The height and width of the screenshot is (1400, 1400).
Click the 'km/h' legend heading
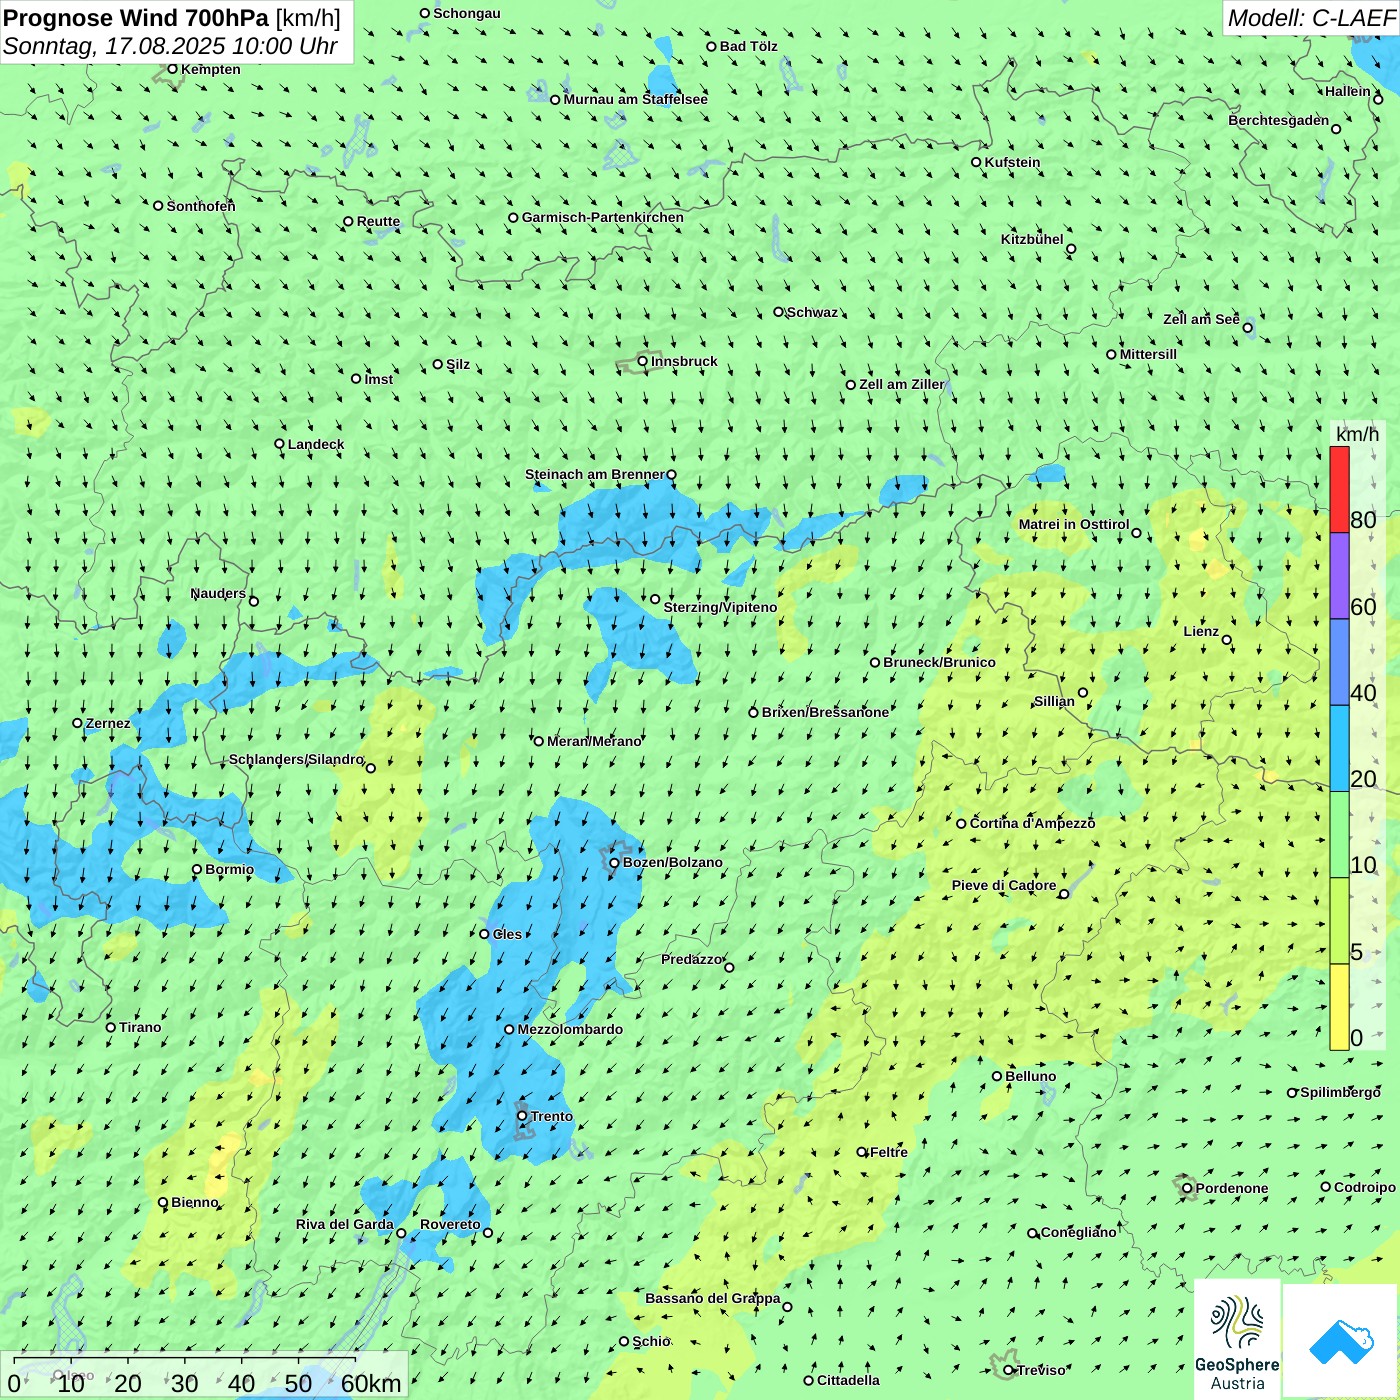tap(1357, 434)
